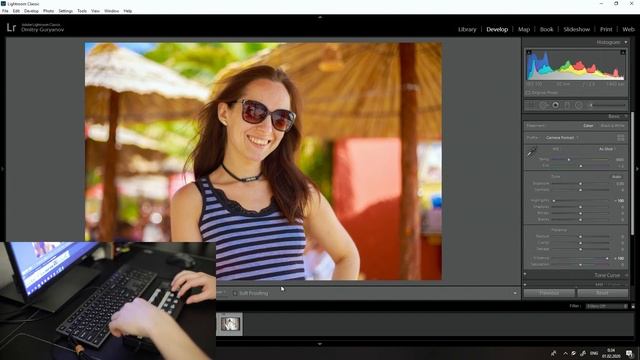
Task: Toggle the filter lock switch in filmstrip
Action: [633, 306]
